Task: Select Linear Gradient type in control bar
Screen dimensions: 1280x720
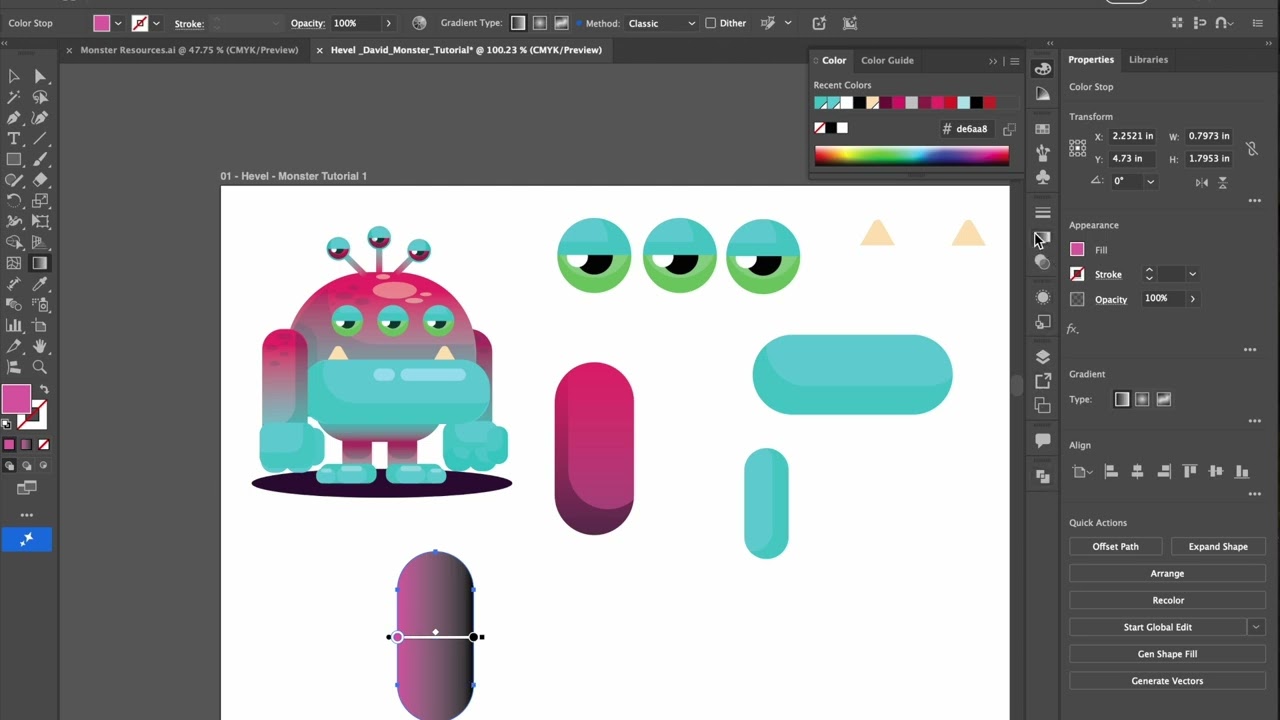Action: point(517,23)
